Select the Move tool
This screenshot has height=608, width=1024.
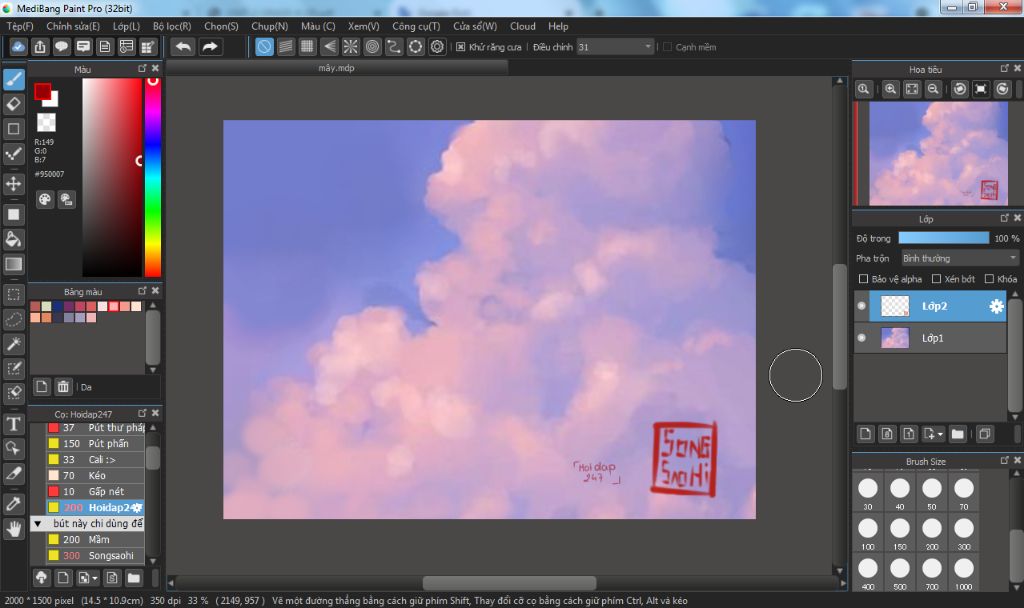14,184
